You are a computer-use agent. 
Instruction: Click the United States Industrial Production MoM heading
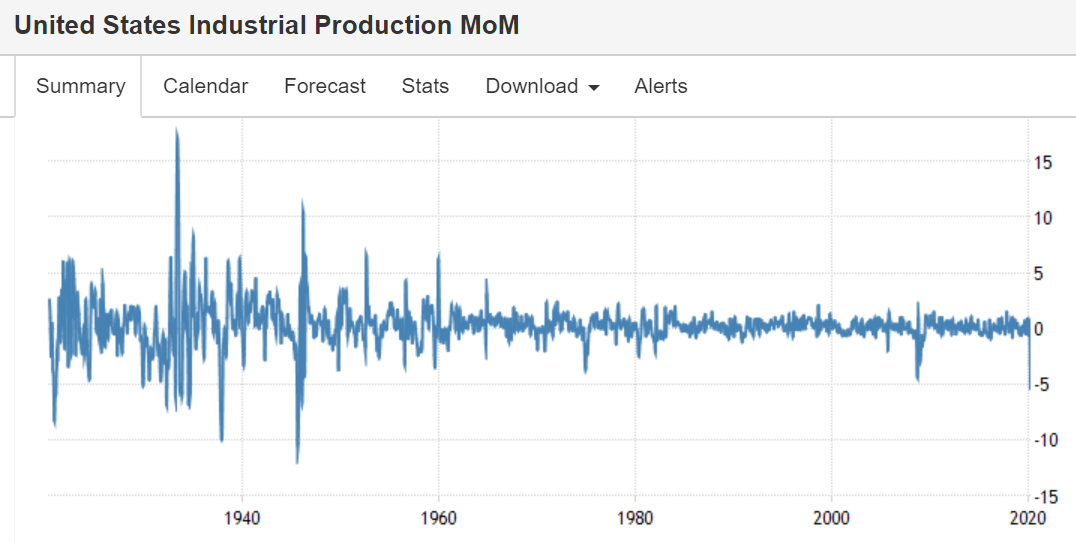point(267,25)
